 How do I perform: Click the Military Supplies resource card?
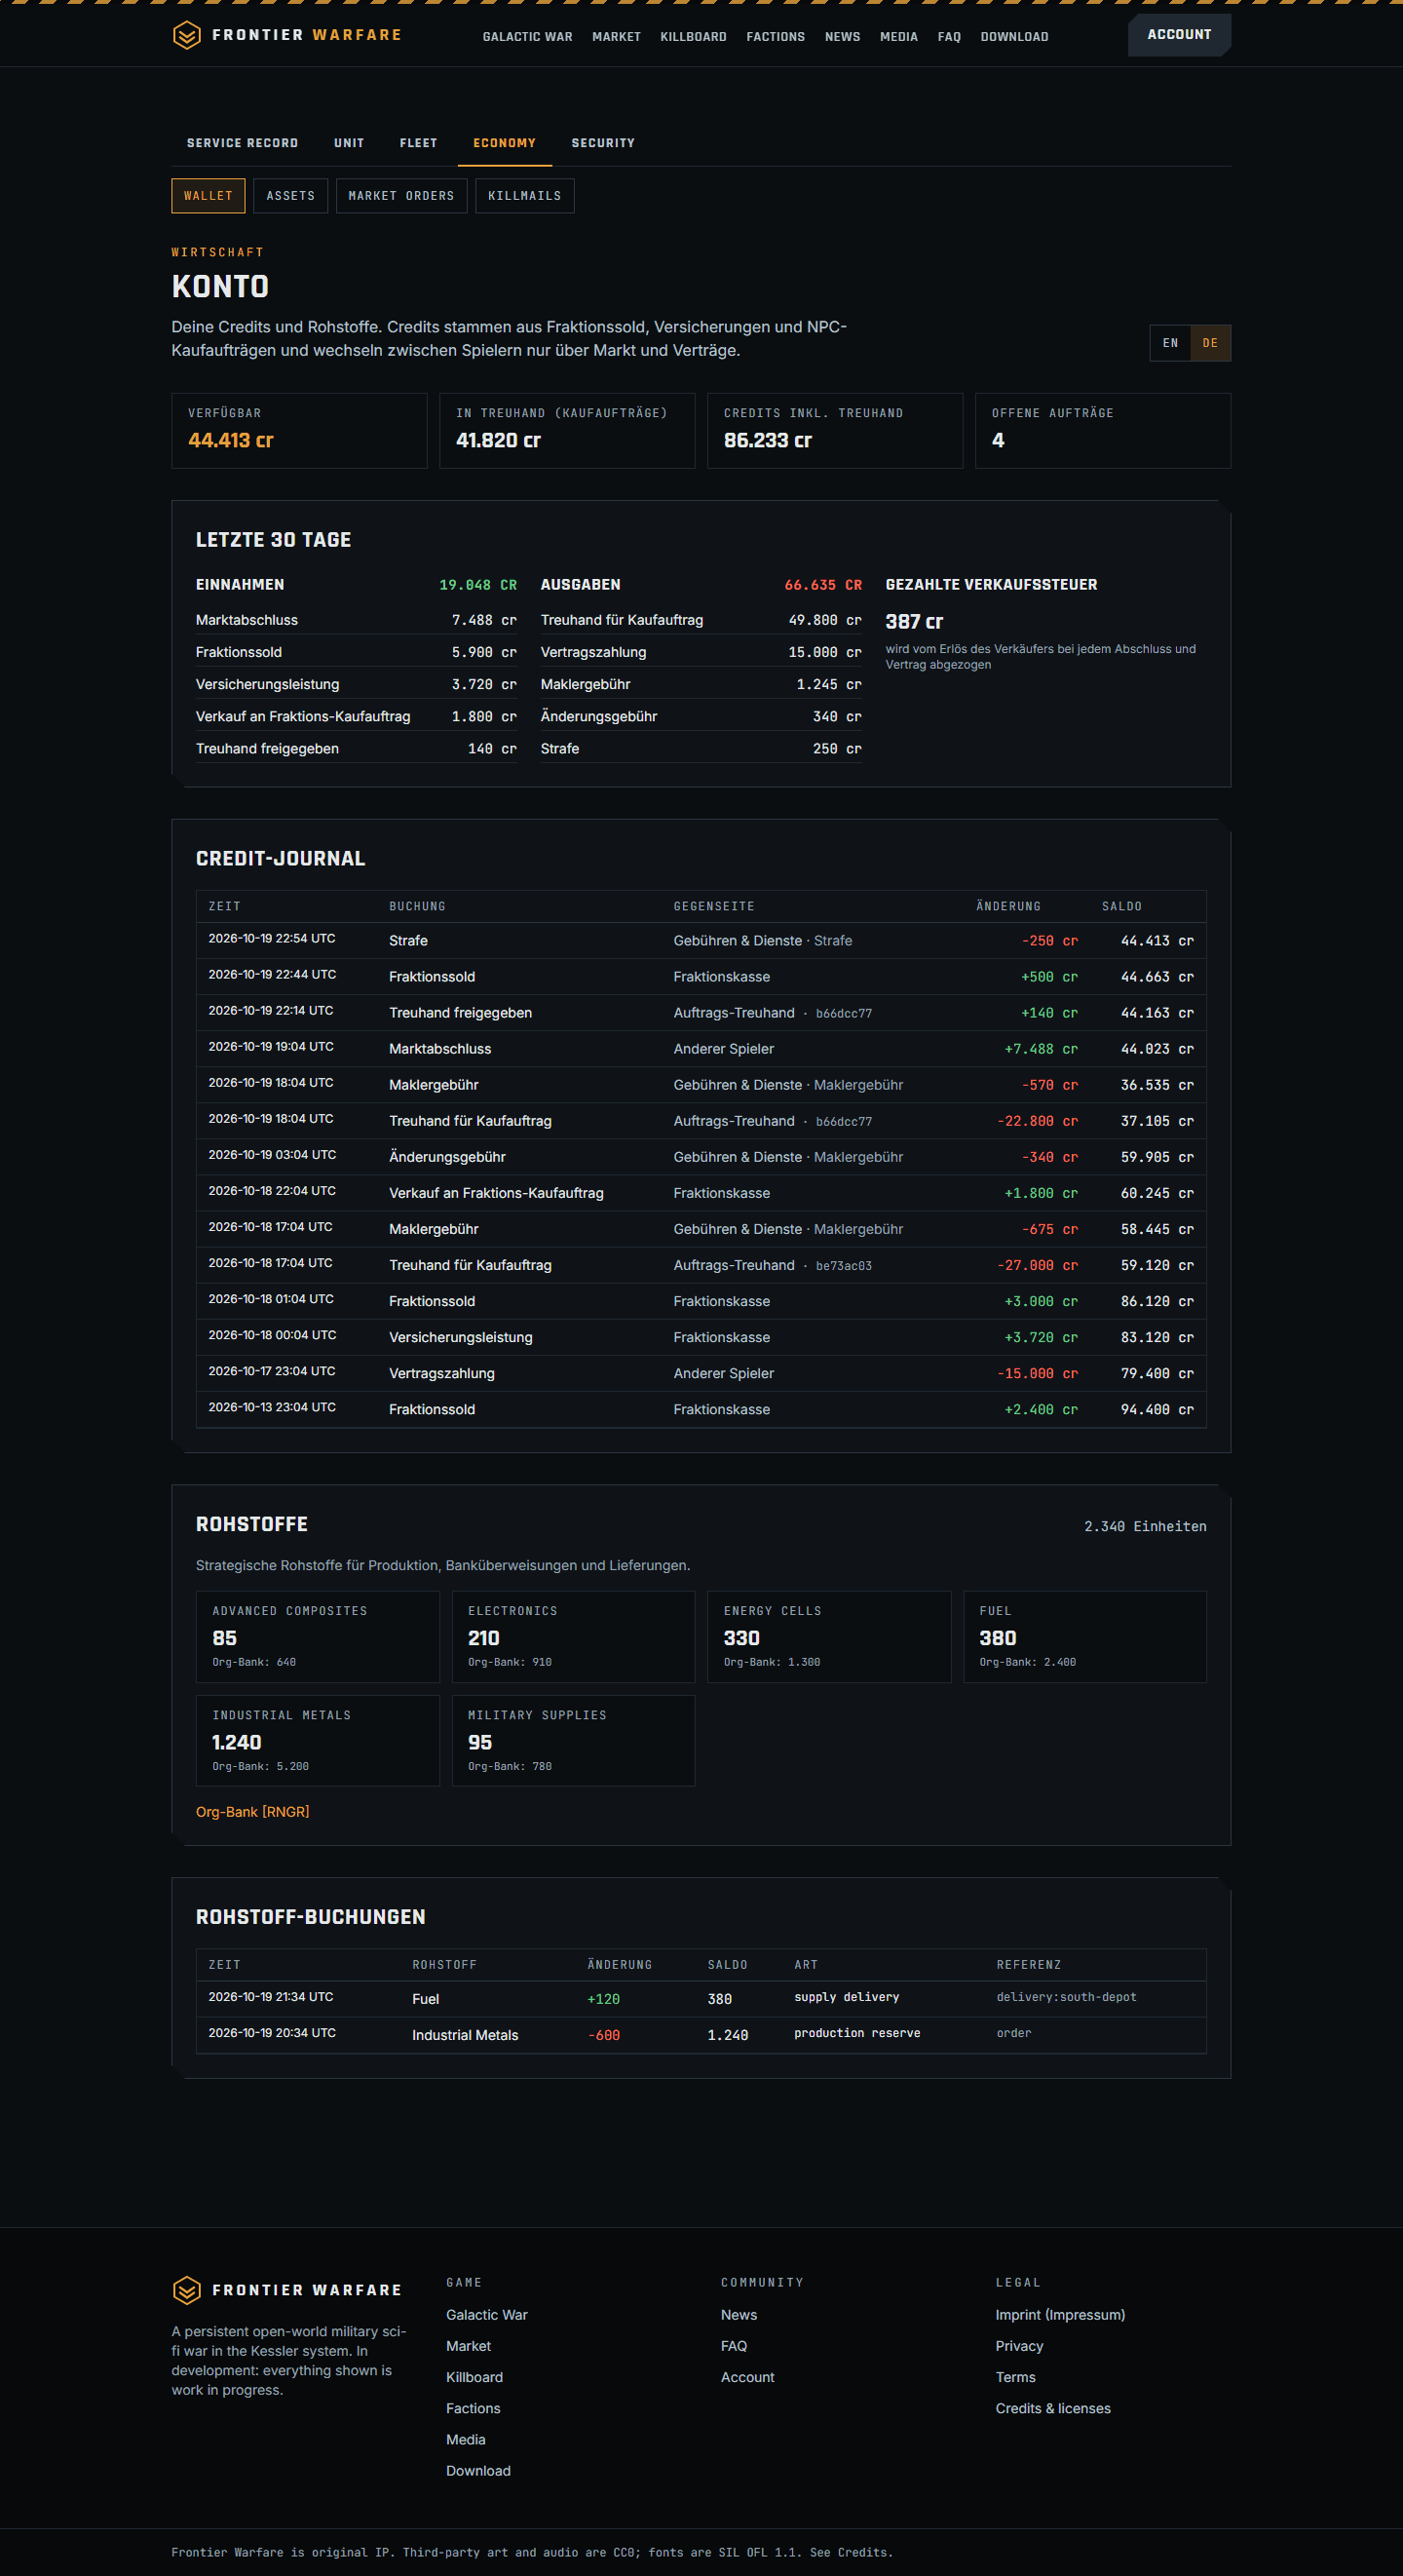click(573, 1740)
